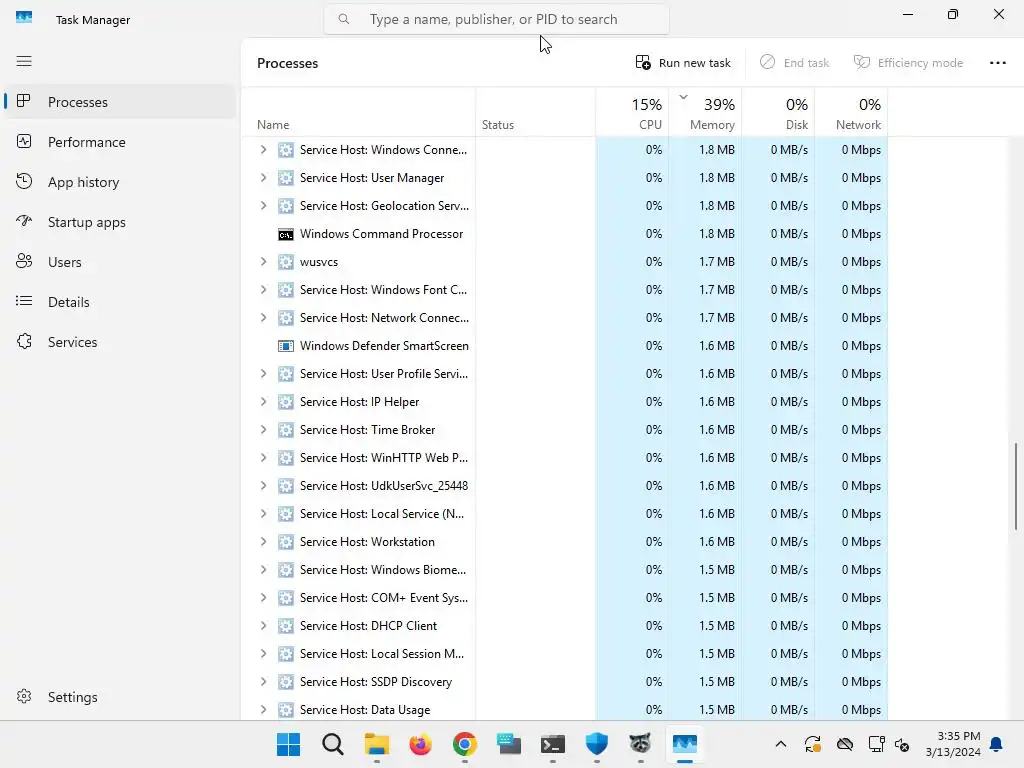The image size is (1024, 768).
Task: Select Service Host: COM+ Event Sys... row
Action: [x=564, y=598]
